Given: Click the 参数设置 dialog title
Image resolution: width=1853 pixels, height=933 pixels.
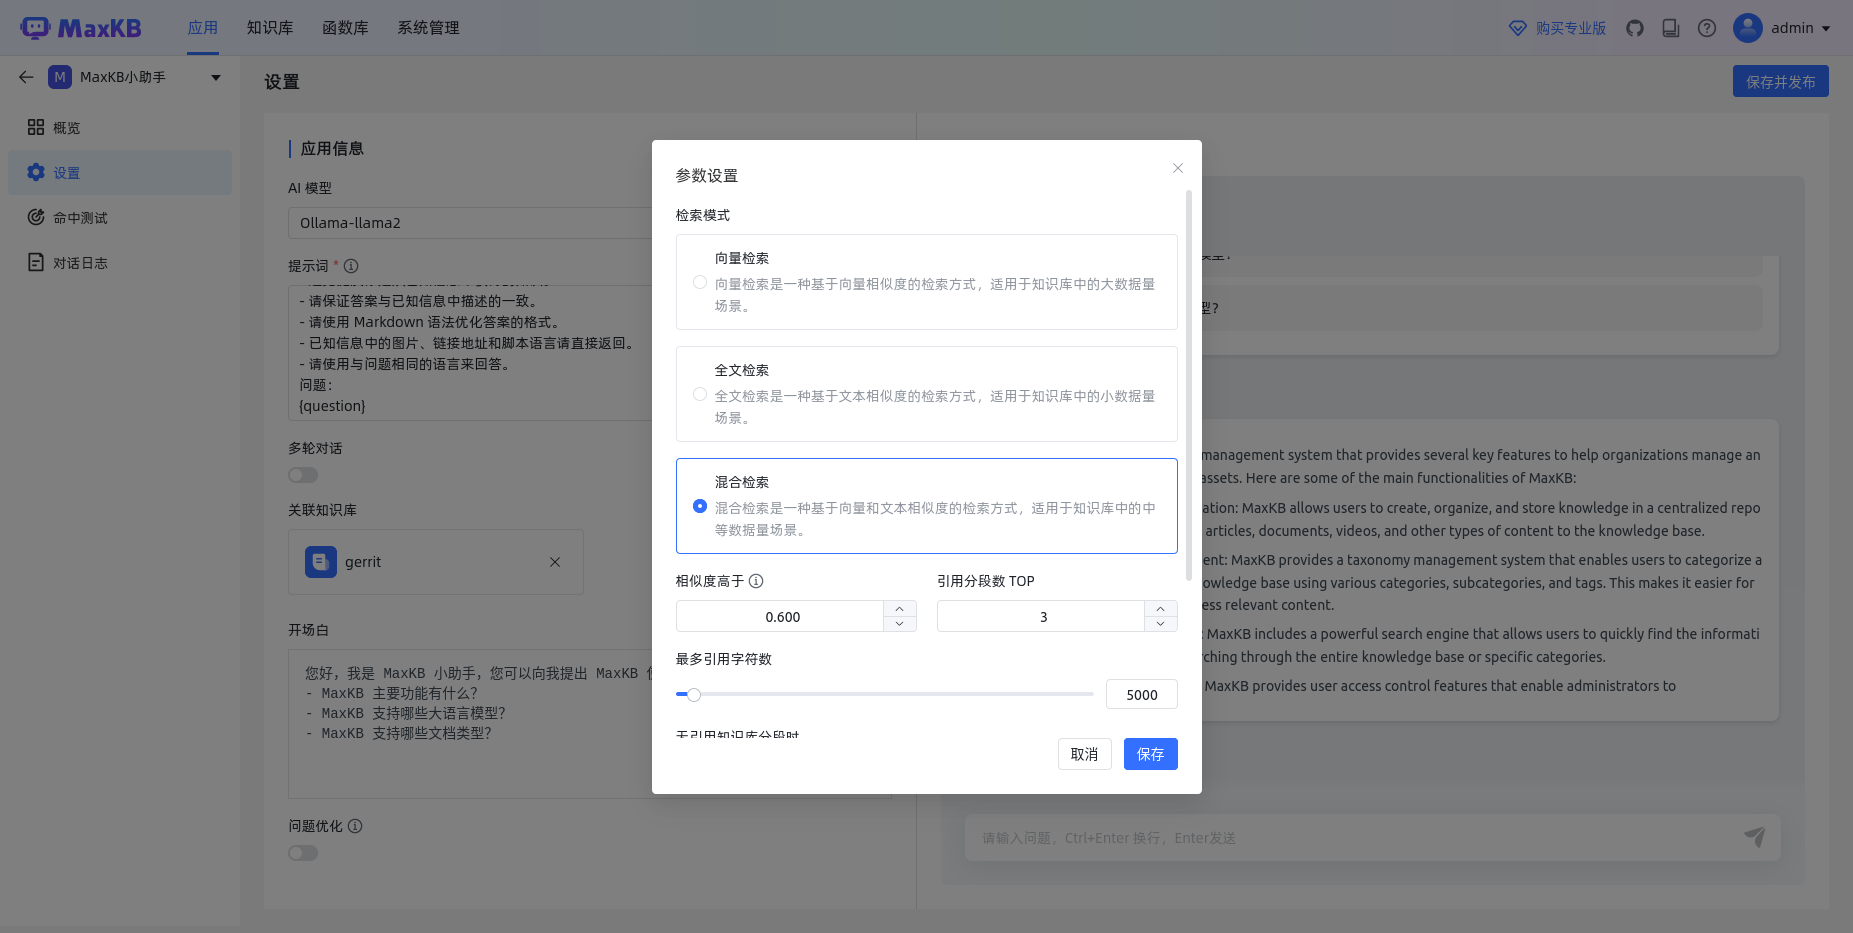Looking at the screenshot, I should 707,175.
